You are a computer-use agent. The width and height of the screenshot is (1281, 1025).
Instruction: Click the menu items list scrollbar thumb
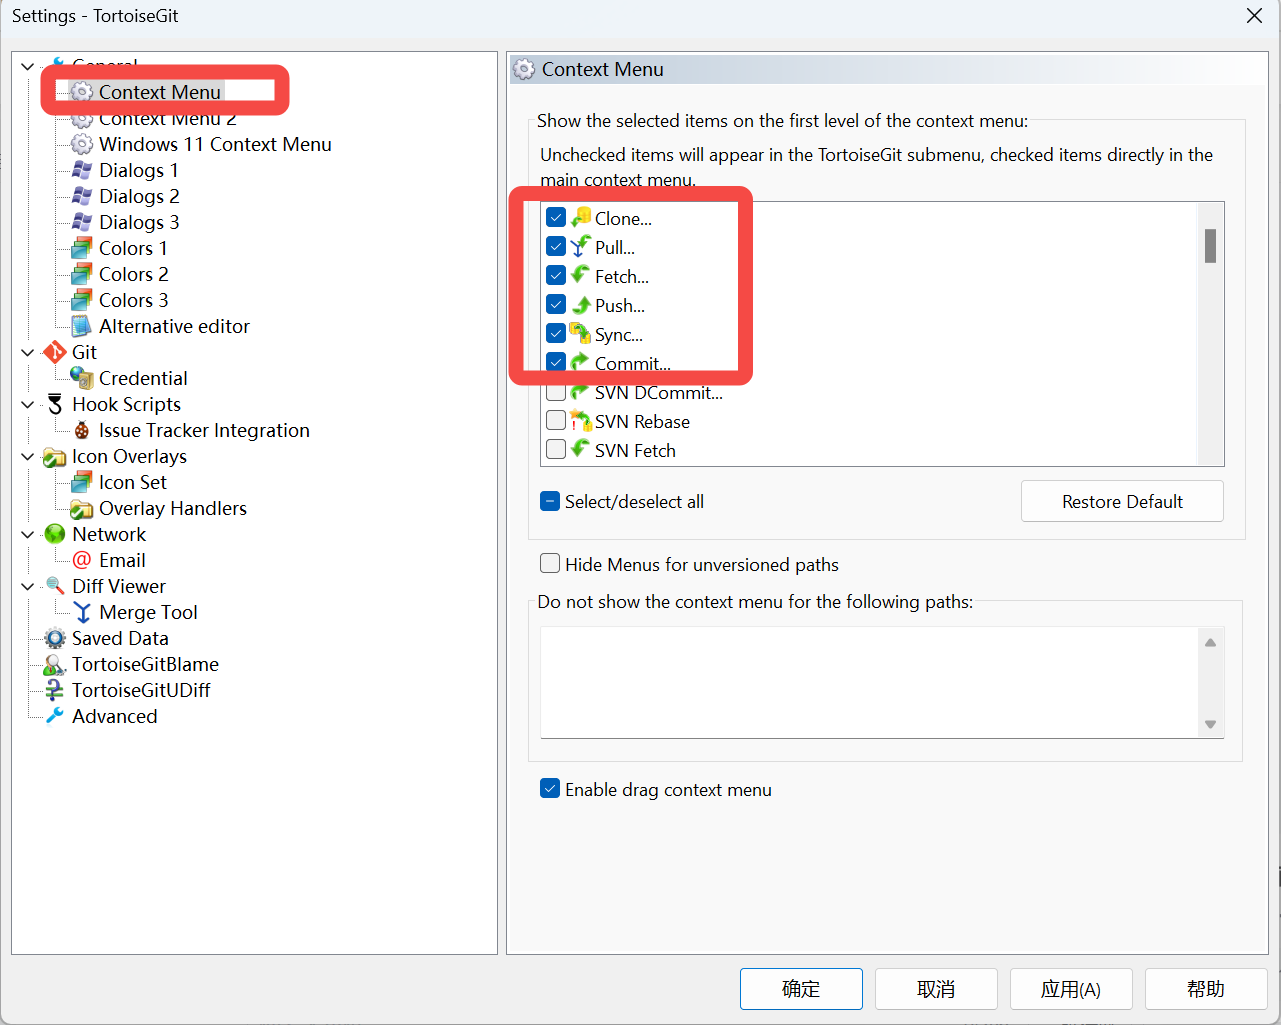point(1210,246)
